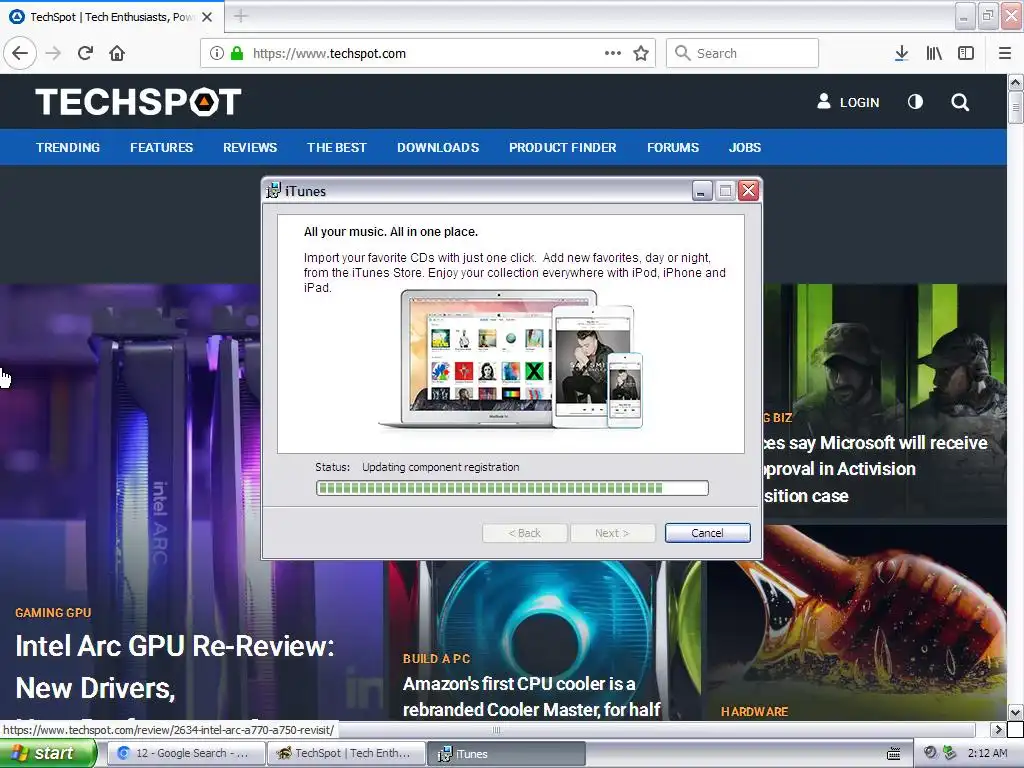The height and width of the screenshot is (768, 1024).
Task: Click the TechSpot logo
Action: coord(138,102)
